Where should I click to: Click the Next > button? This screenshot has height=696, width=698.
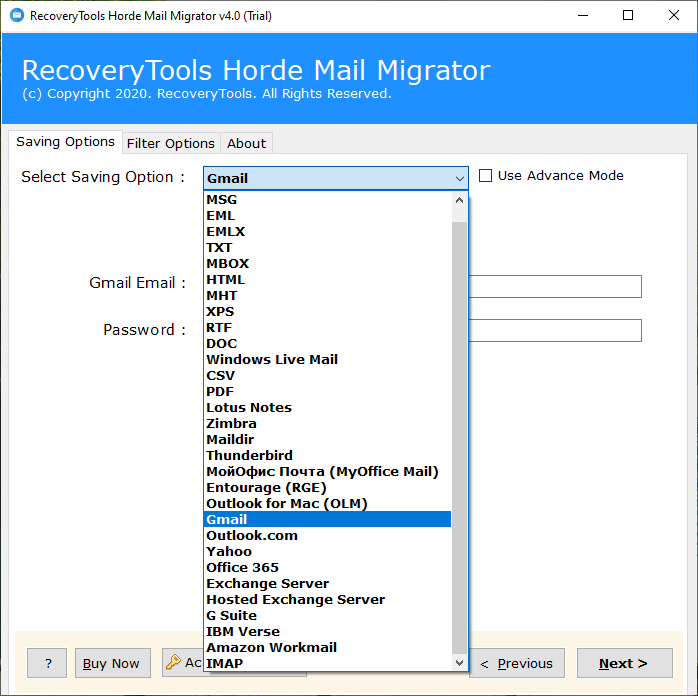[624, 664]
